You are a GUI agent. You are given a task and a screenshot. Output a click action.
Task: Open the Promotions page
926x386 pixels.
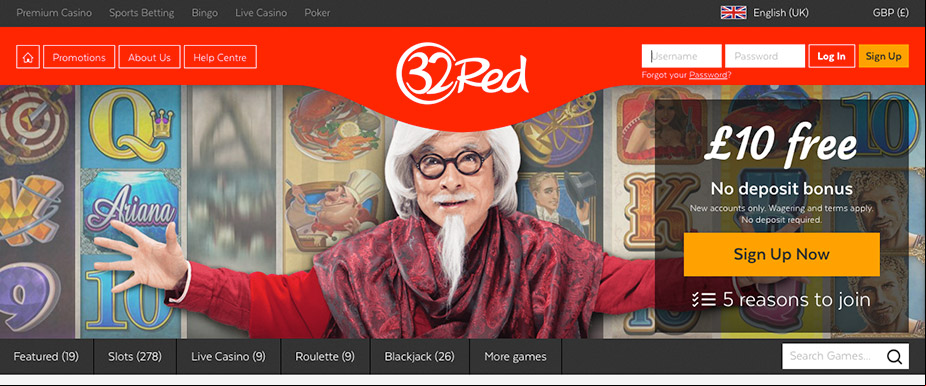pos(79,57)
